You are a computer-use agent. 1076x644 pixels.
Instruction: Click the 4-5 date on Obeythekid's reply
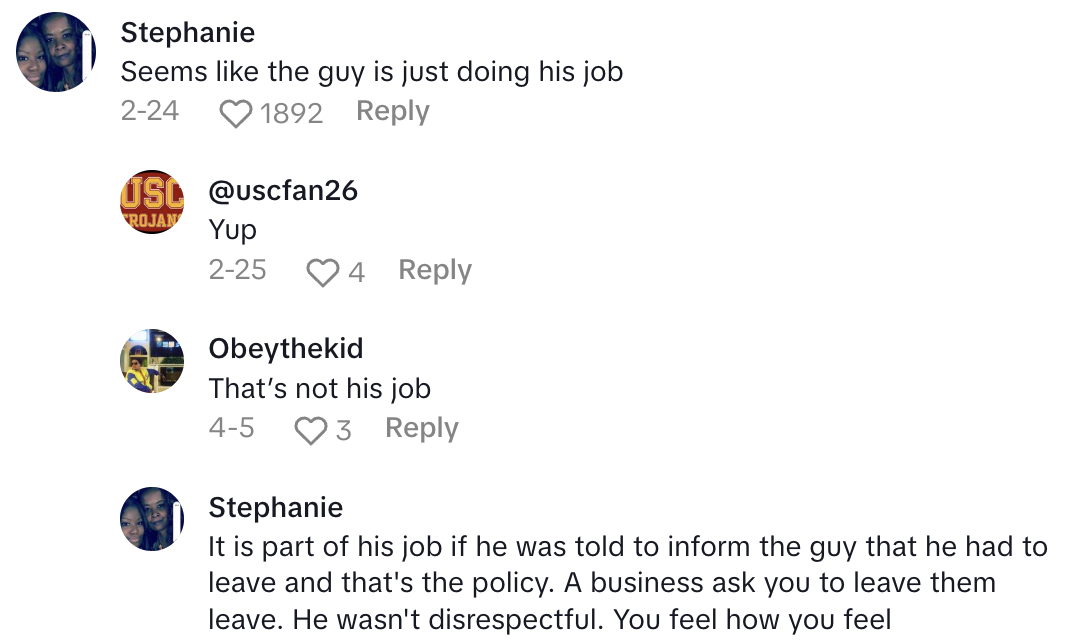232,428
